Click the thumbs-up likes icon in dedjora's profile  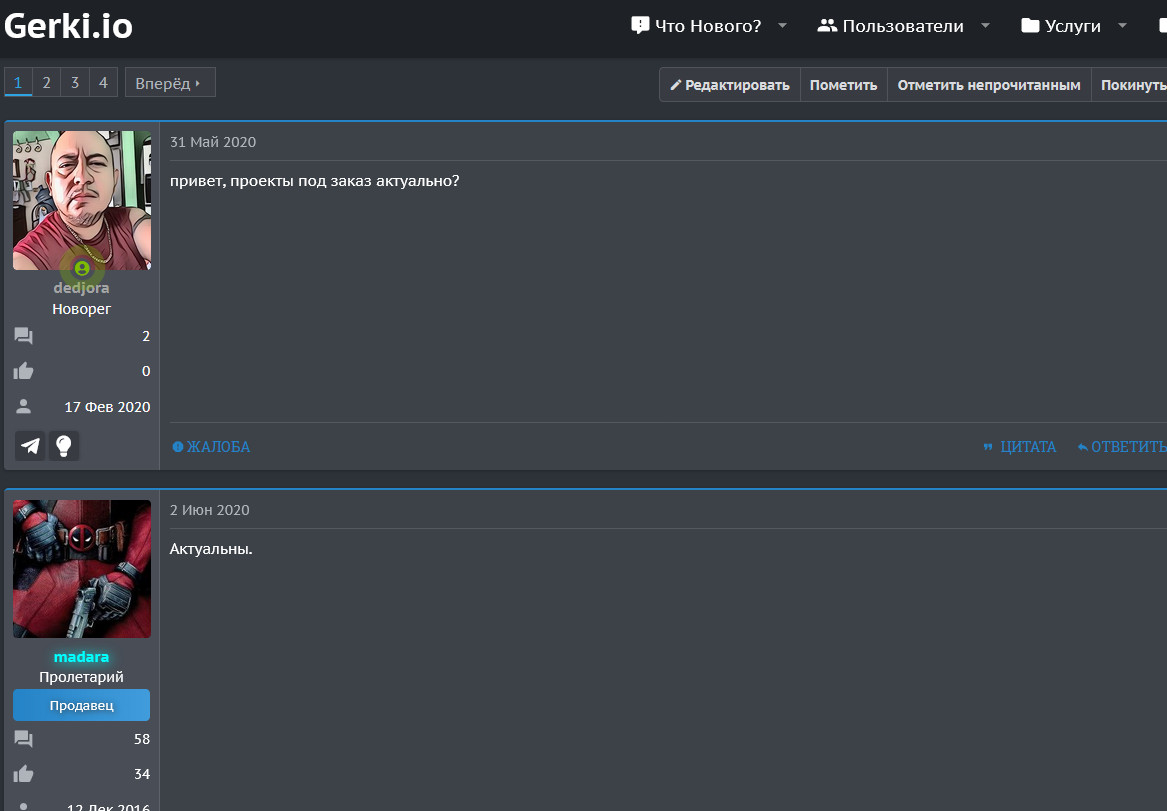tap(23, 371)
